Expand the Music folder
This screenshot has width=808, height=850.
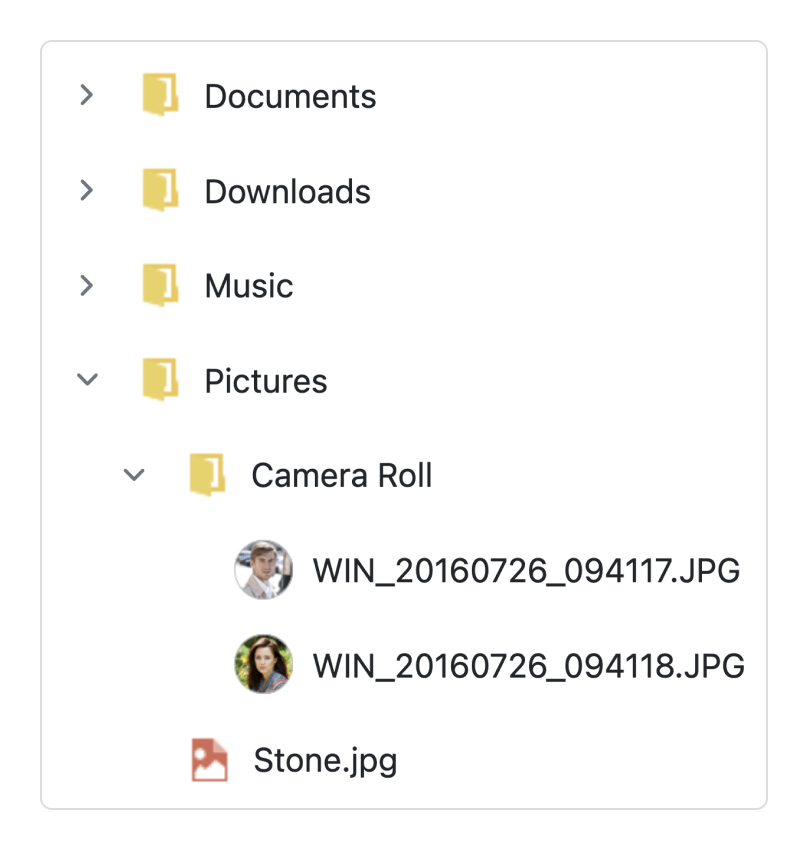pos(87,285)
